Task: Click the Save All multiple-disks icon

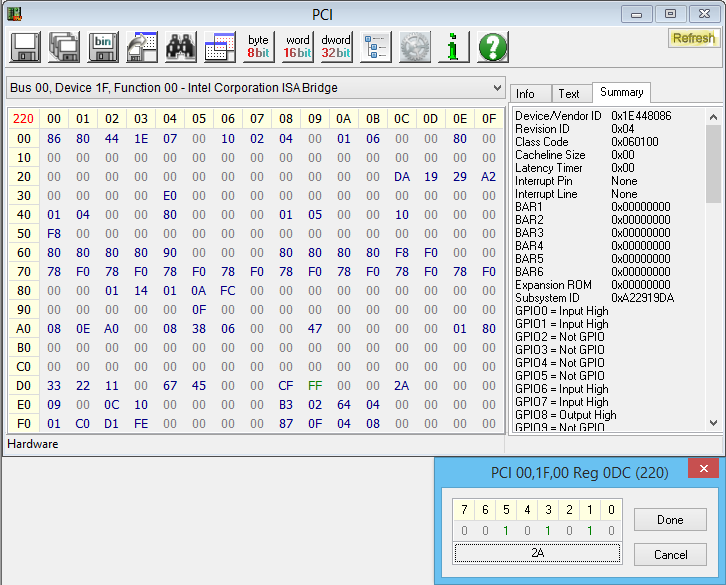Action: pos(64,47)
